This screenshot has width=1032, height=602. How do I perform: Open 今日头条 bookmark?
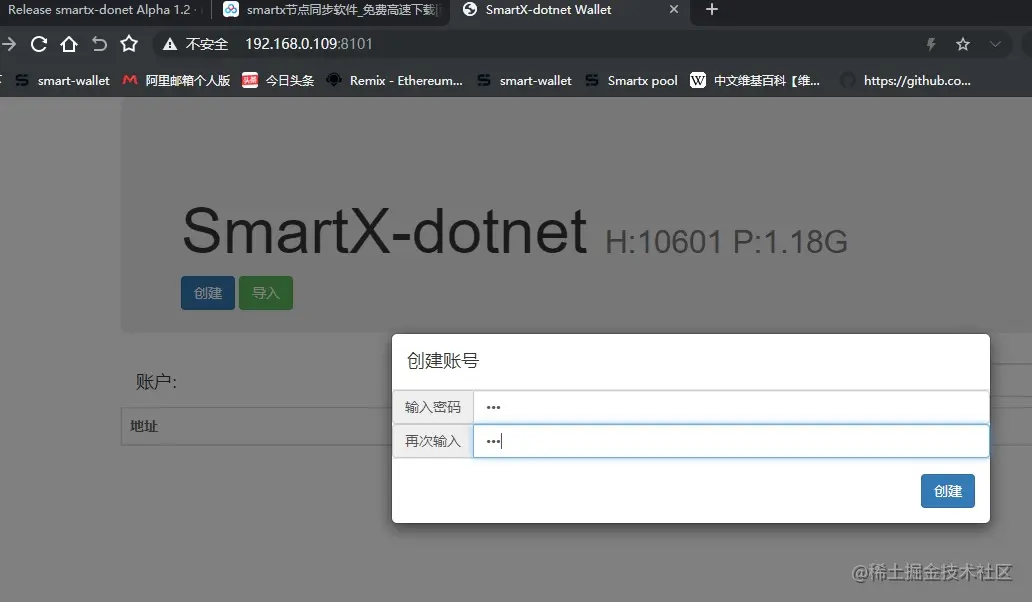point(278,80)
